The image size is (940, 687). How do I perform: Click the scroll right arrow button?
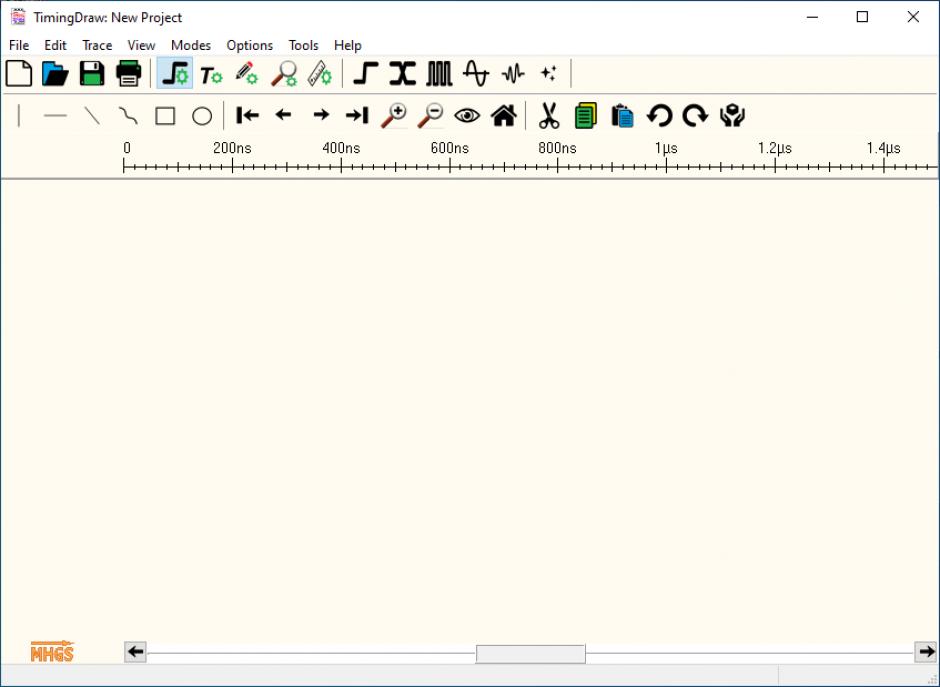[x=926, y=653]
